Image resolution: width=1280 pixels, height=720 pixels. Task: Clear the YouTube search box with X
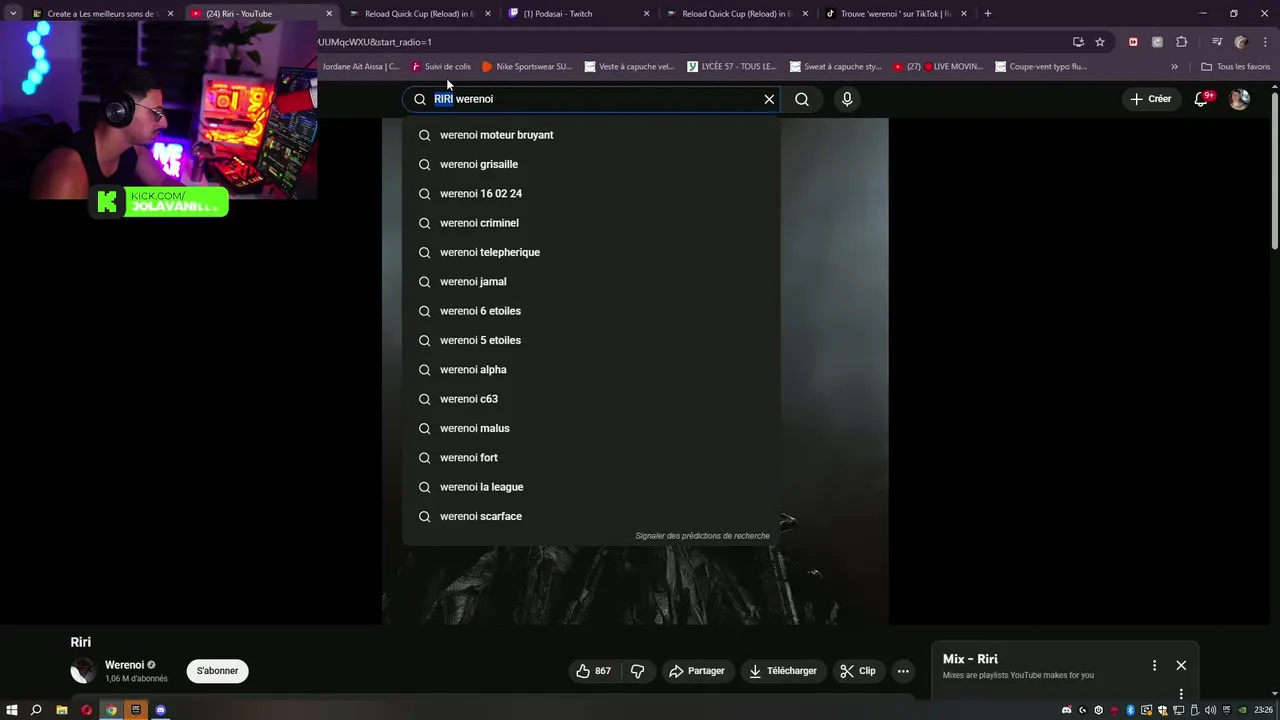pos(769,99)
